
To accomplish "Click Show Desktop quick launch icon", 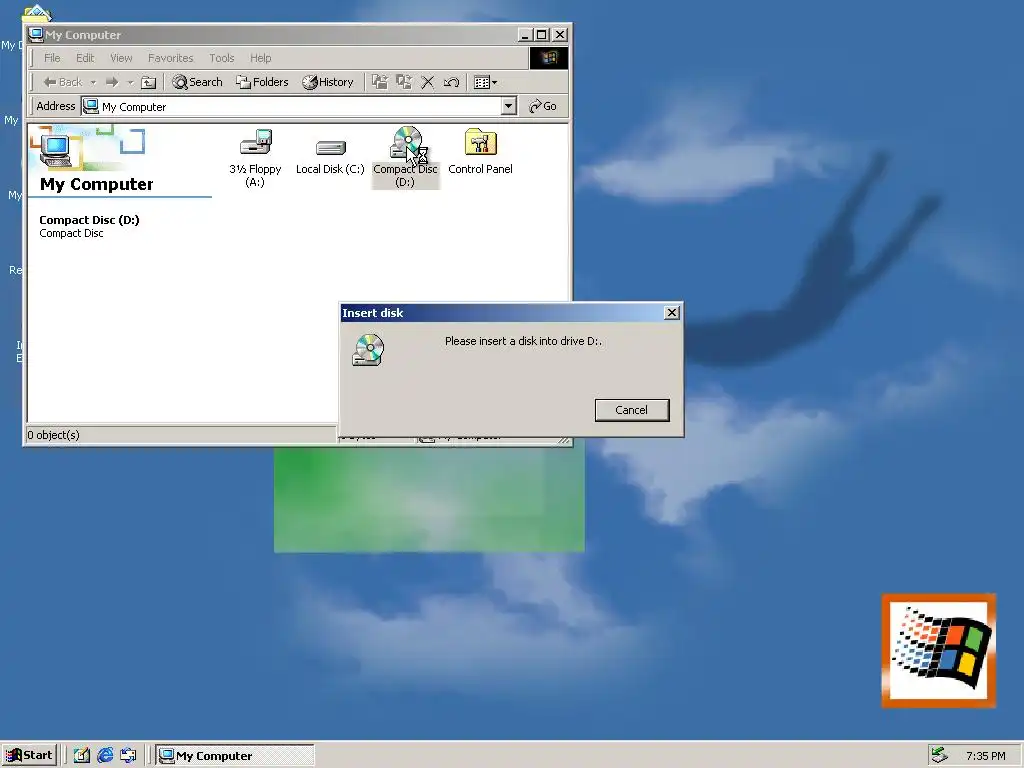I will (x=82, y=756).
